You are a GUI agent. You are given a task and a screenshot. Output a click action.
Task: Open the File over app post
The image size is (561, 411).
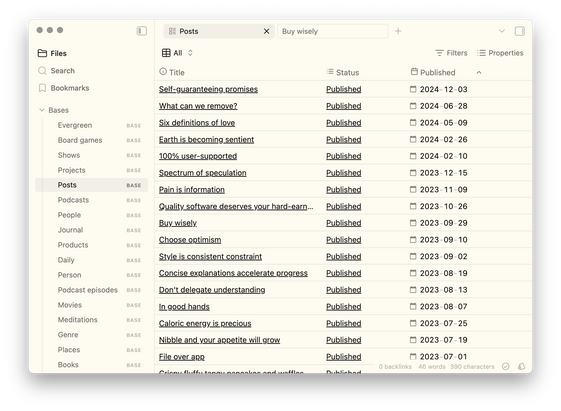pyautogui.click(x=182, y=357)
